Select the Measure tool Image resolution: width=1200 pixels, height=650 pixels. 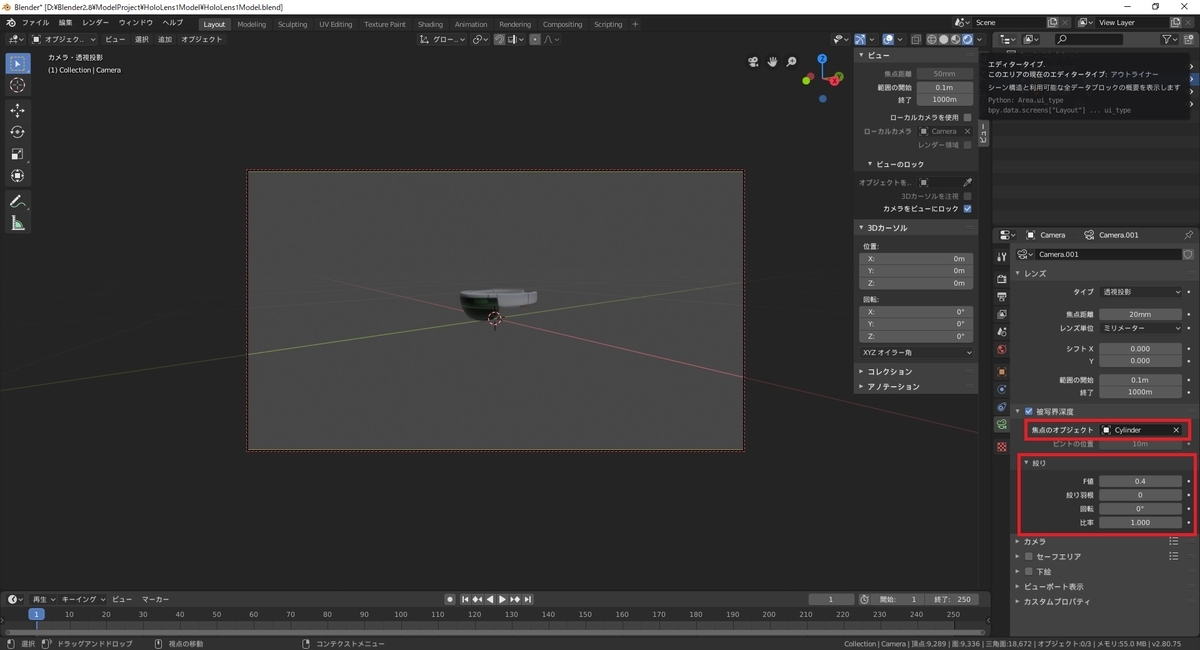click(18, 223)
